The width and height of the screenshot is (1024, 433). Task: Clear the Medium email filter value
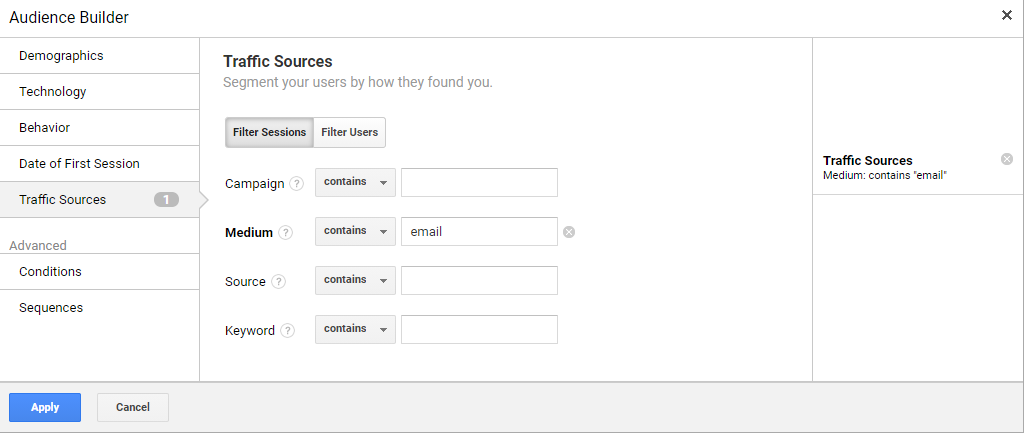click(569, 232)
